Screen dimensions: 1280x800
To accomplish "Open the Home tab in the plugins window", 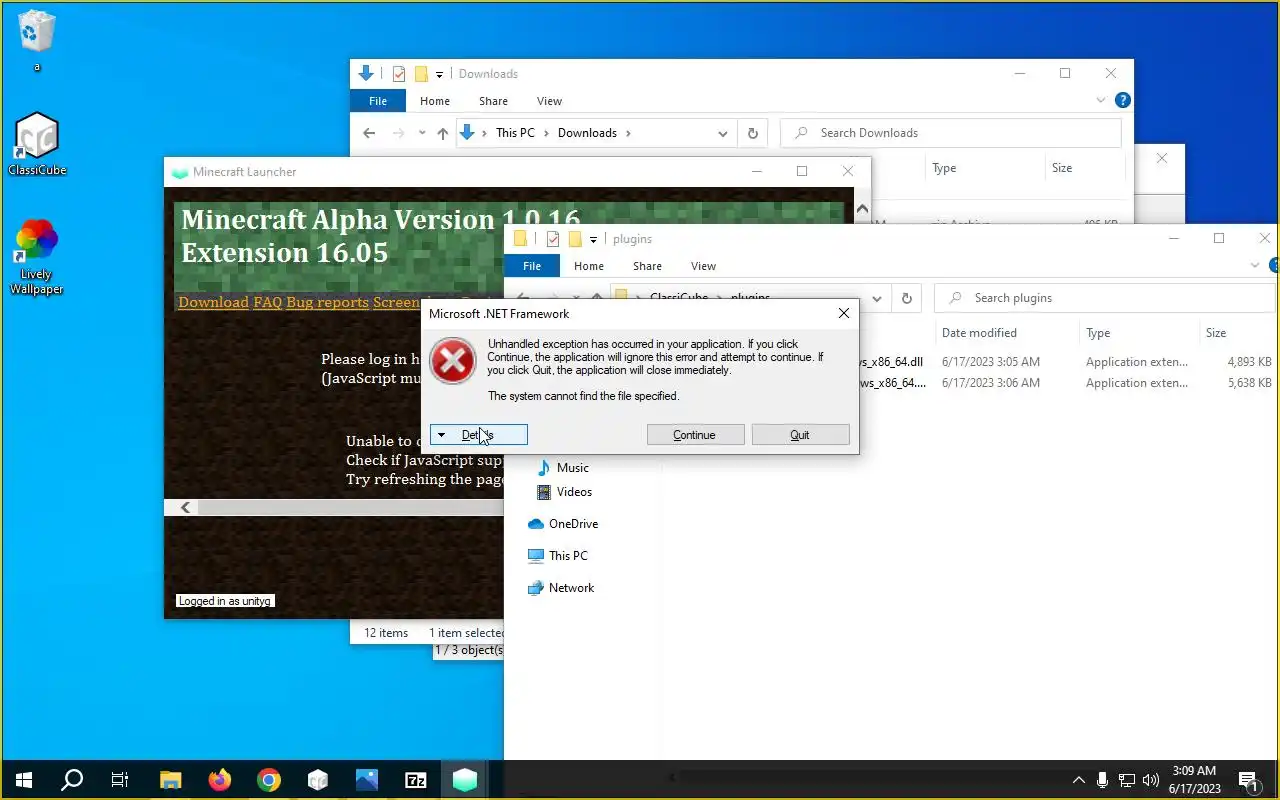I will click(589, 266).
